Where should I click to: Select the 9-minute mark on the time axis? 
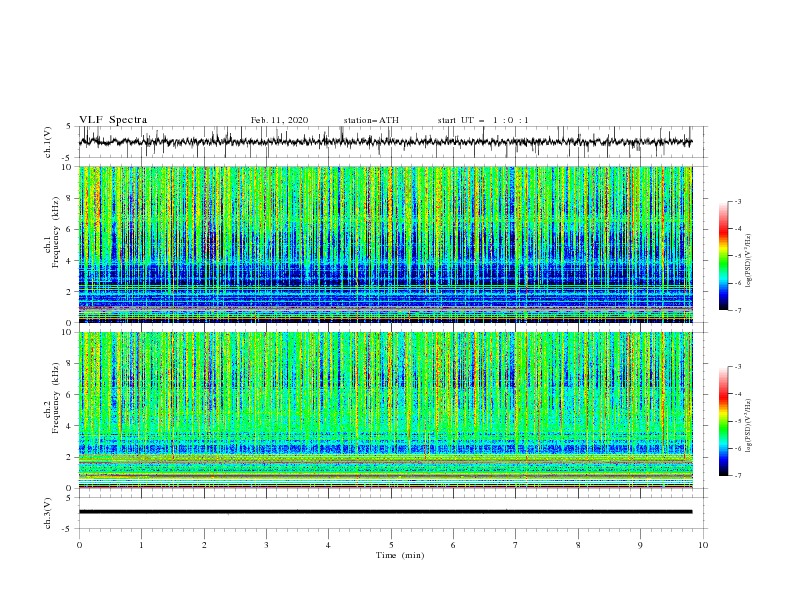[x=641, y=545]
